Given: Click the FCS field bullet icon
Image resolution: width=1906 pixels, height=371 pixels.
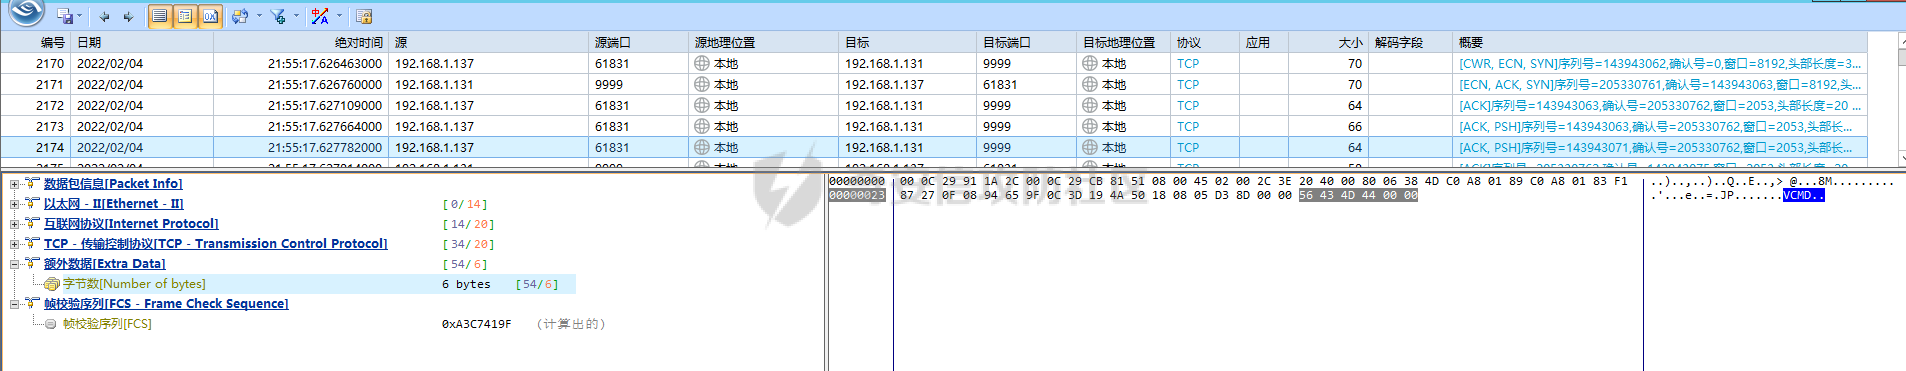Looking at the screenshot, I should (x=51, y=324).
